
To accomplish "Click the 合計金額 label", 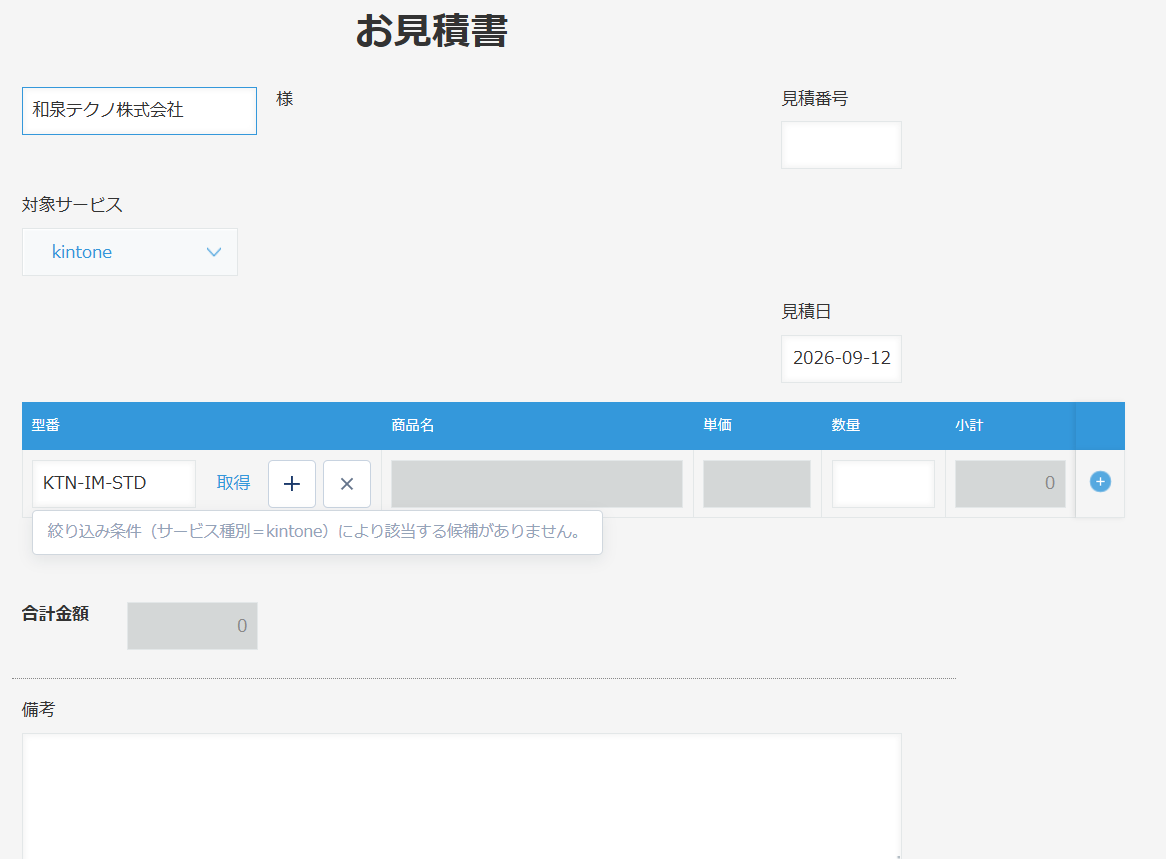I will (55, 614).
